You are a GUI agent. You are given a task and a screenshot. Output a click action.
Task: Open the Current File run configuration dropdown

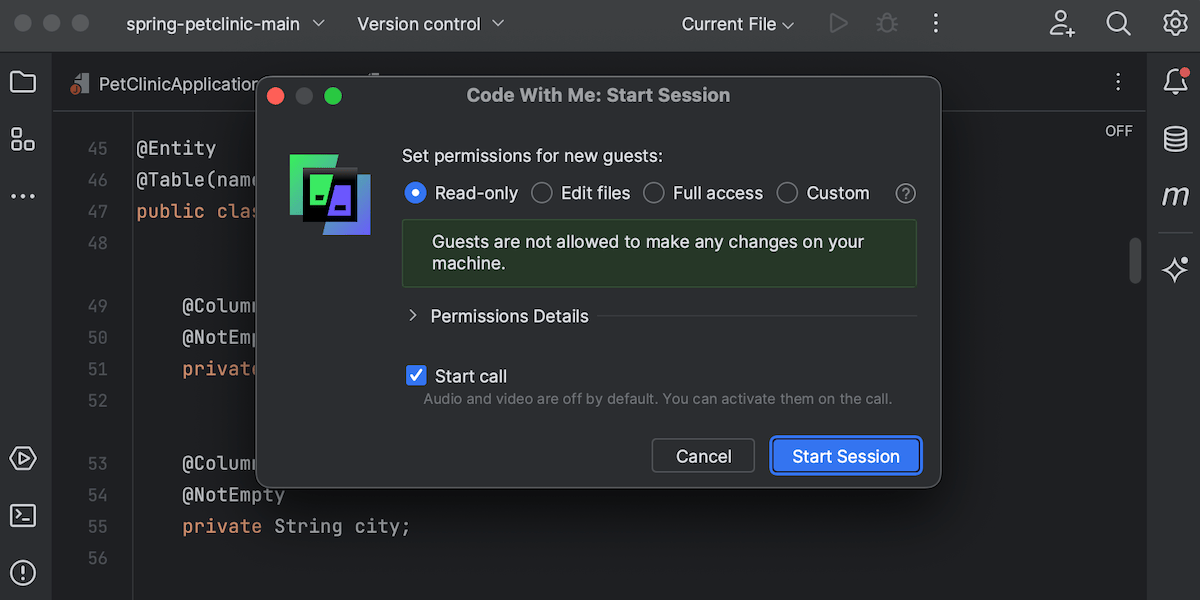738,24
